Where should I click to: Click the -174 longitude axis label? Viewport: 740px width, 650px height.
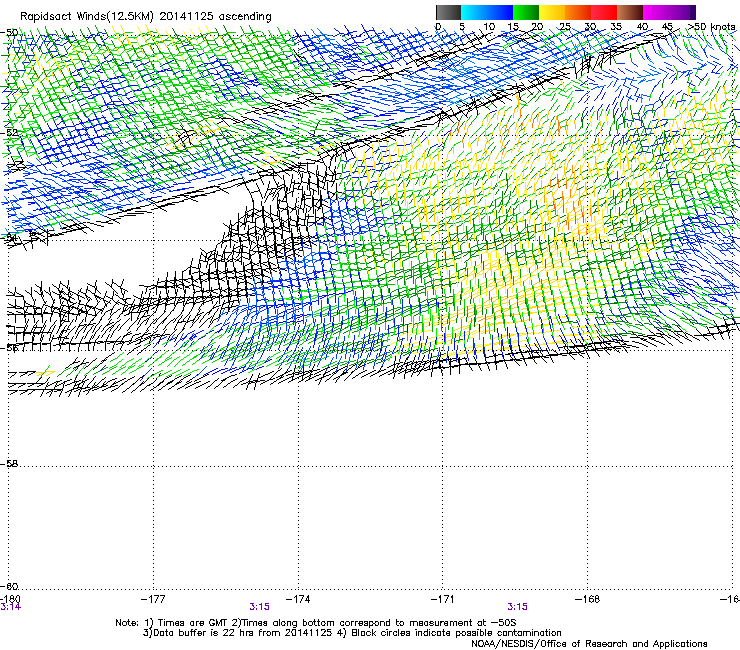(x=298, y=599)
